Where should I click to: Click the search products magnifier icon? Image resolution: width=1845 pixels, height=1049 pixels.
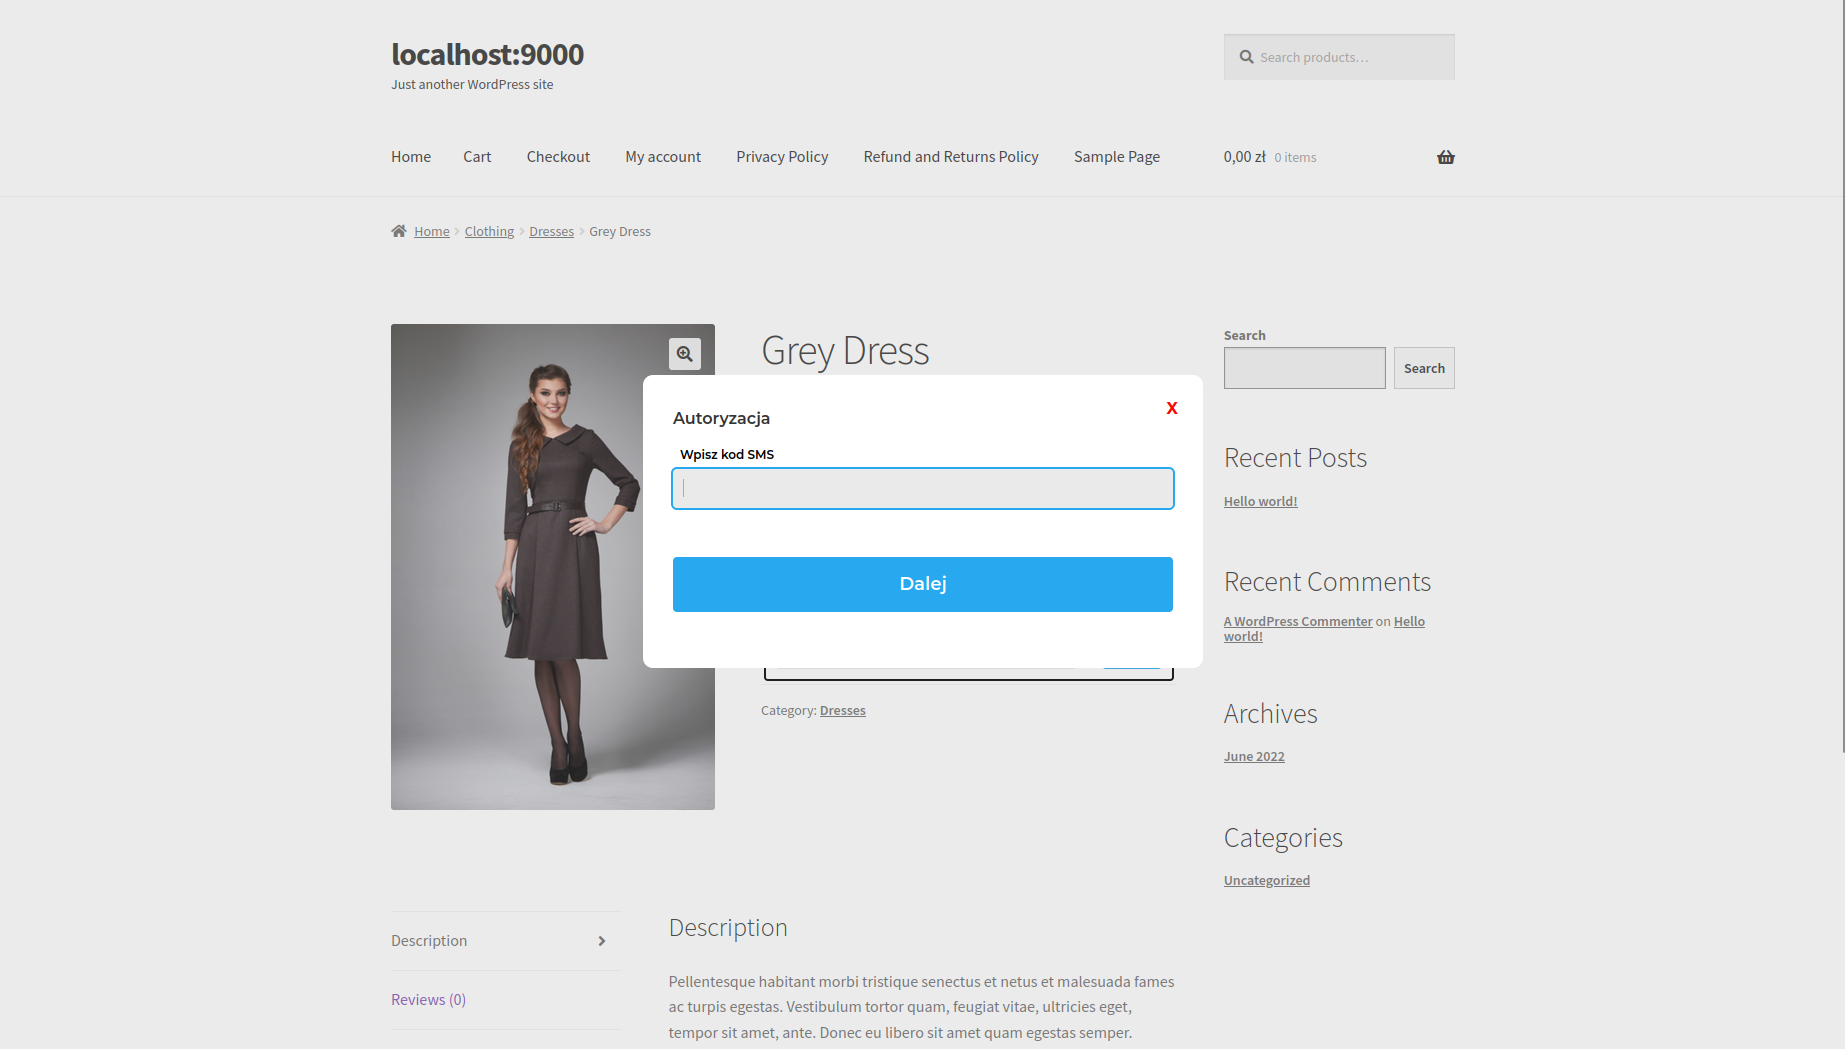click(x=1247, y=57)
